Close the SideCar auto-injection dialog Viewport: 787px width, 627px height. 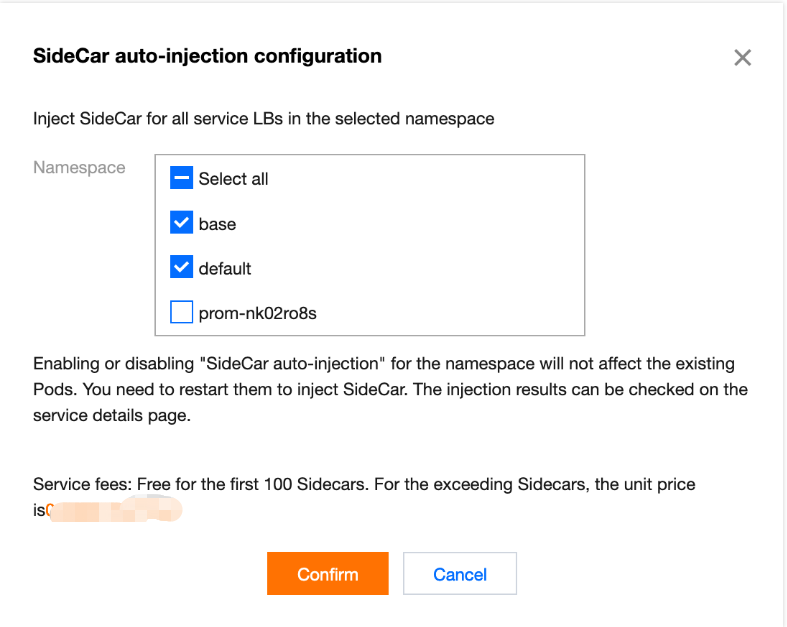coord(742,57)
